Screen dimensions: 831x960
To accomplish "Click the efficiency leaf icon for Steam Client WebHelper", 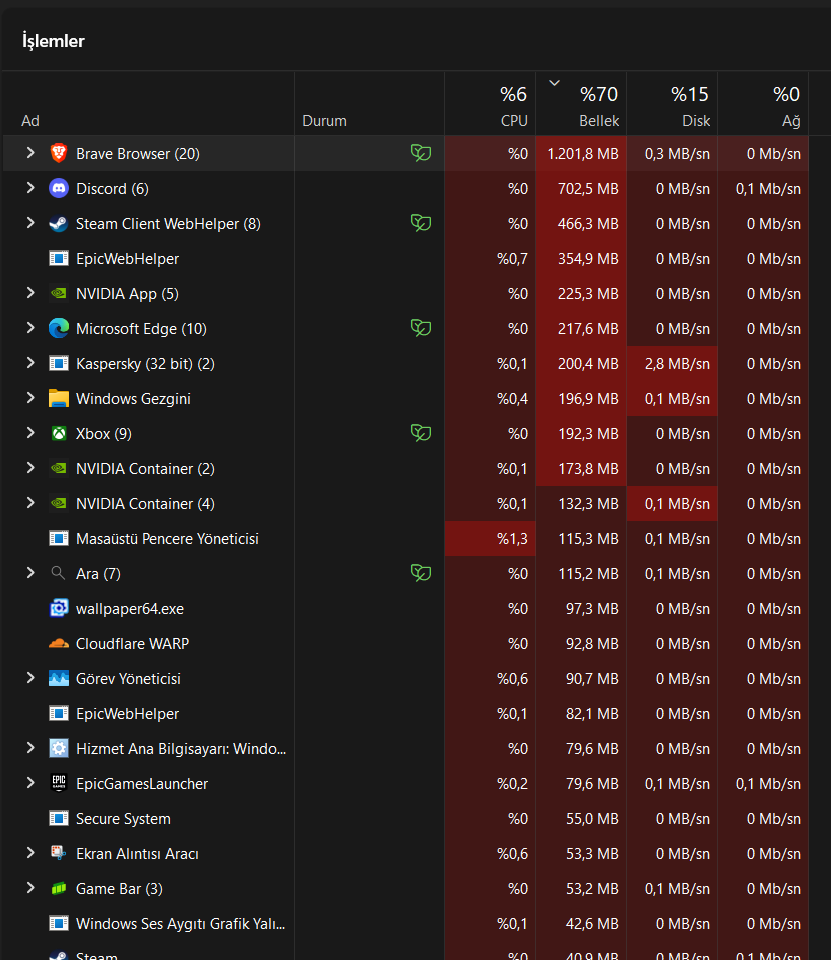I will [421, 222].
